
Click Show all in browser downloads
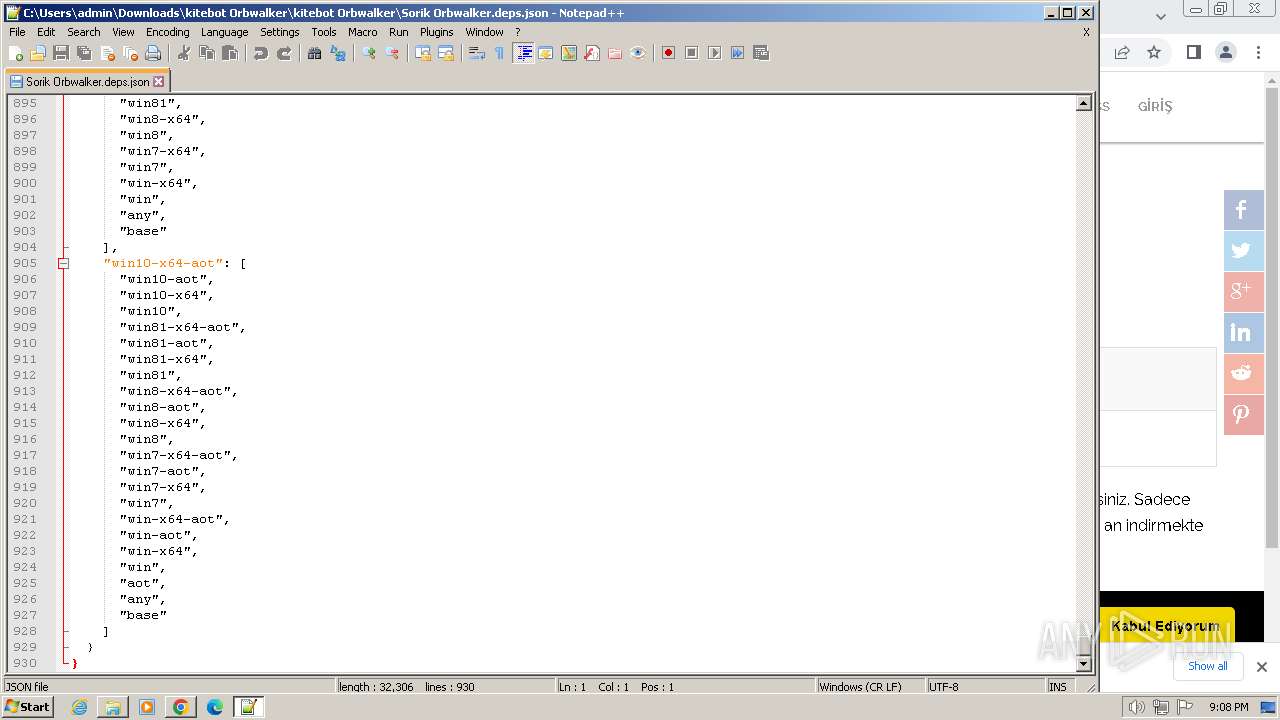click(1207, 666)
